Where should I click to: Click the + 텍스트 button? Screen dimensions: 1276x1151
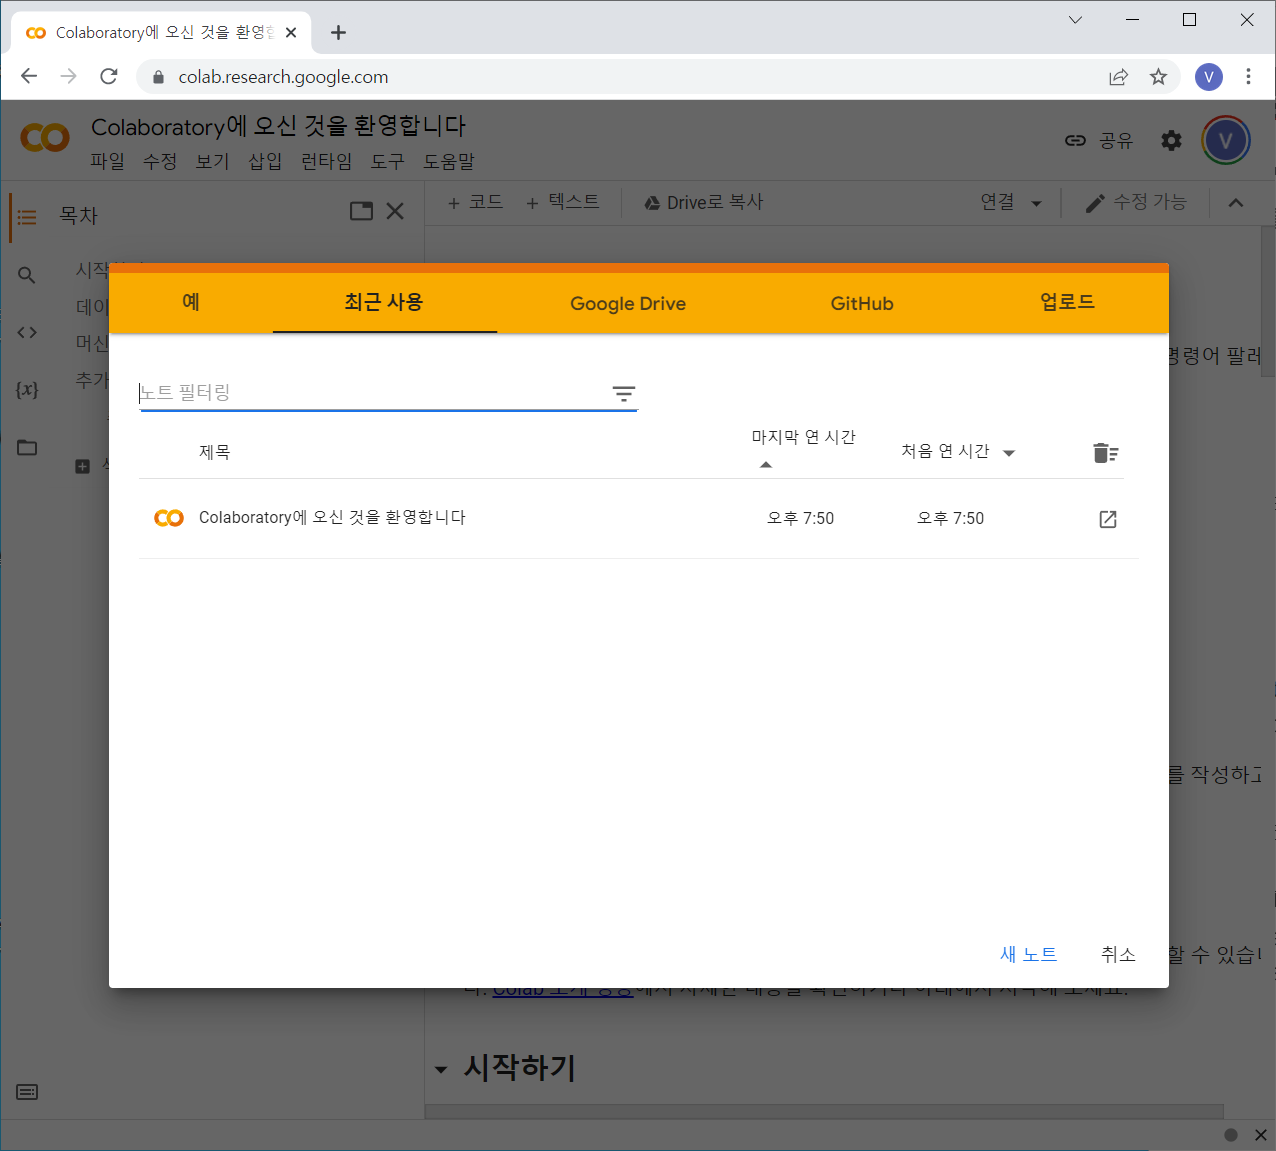coord(563,202)
